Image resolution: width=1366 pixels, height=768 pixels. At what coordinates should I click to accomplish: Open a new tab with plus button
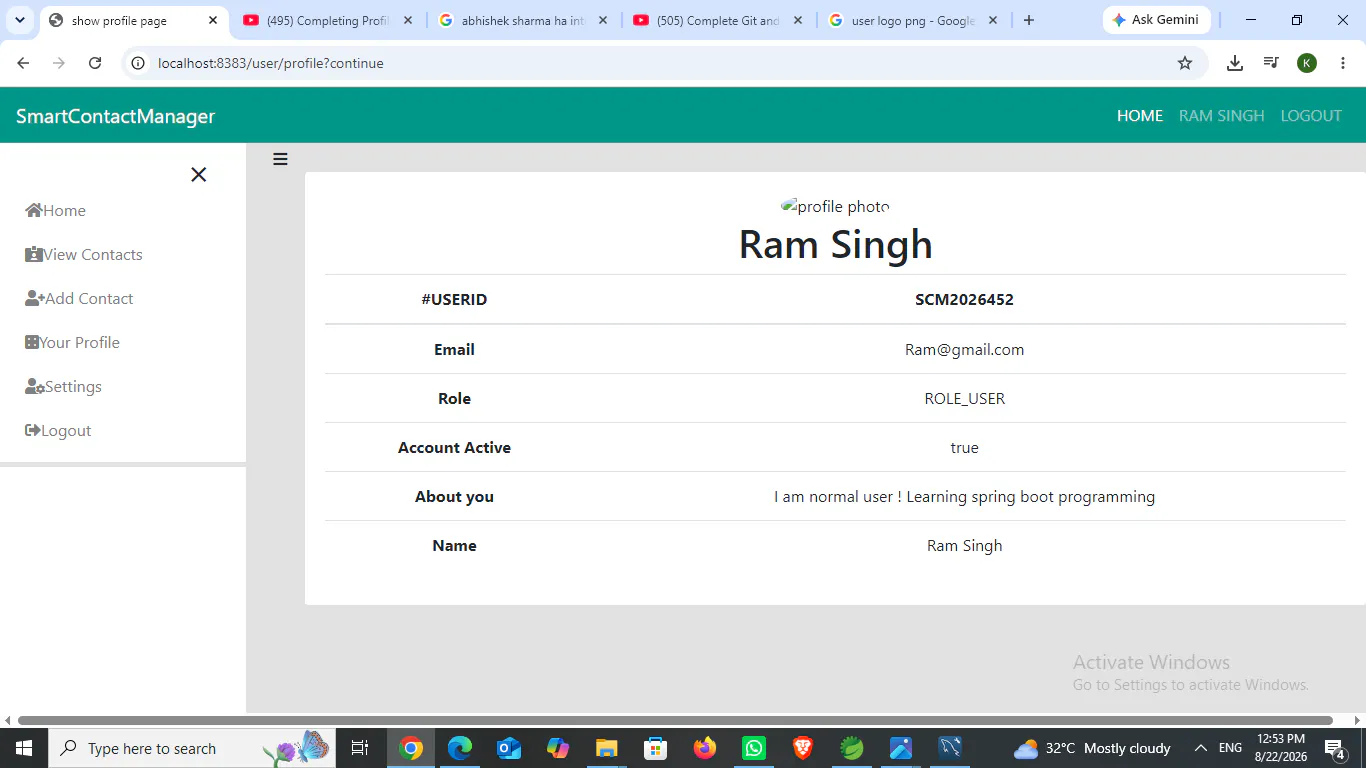click(x=1029, y=20)
